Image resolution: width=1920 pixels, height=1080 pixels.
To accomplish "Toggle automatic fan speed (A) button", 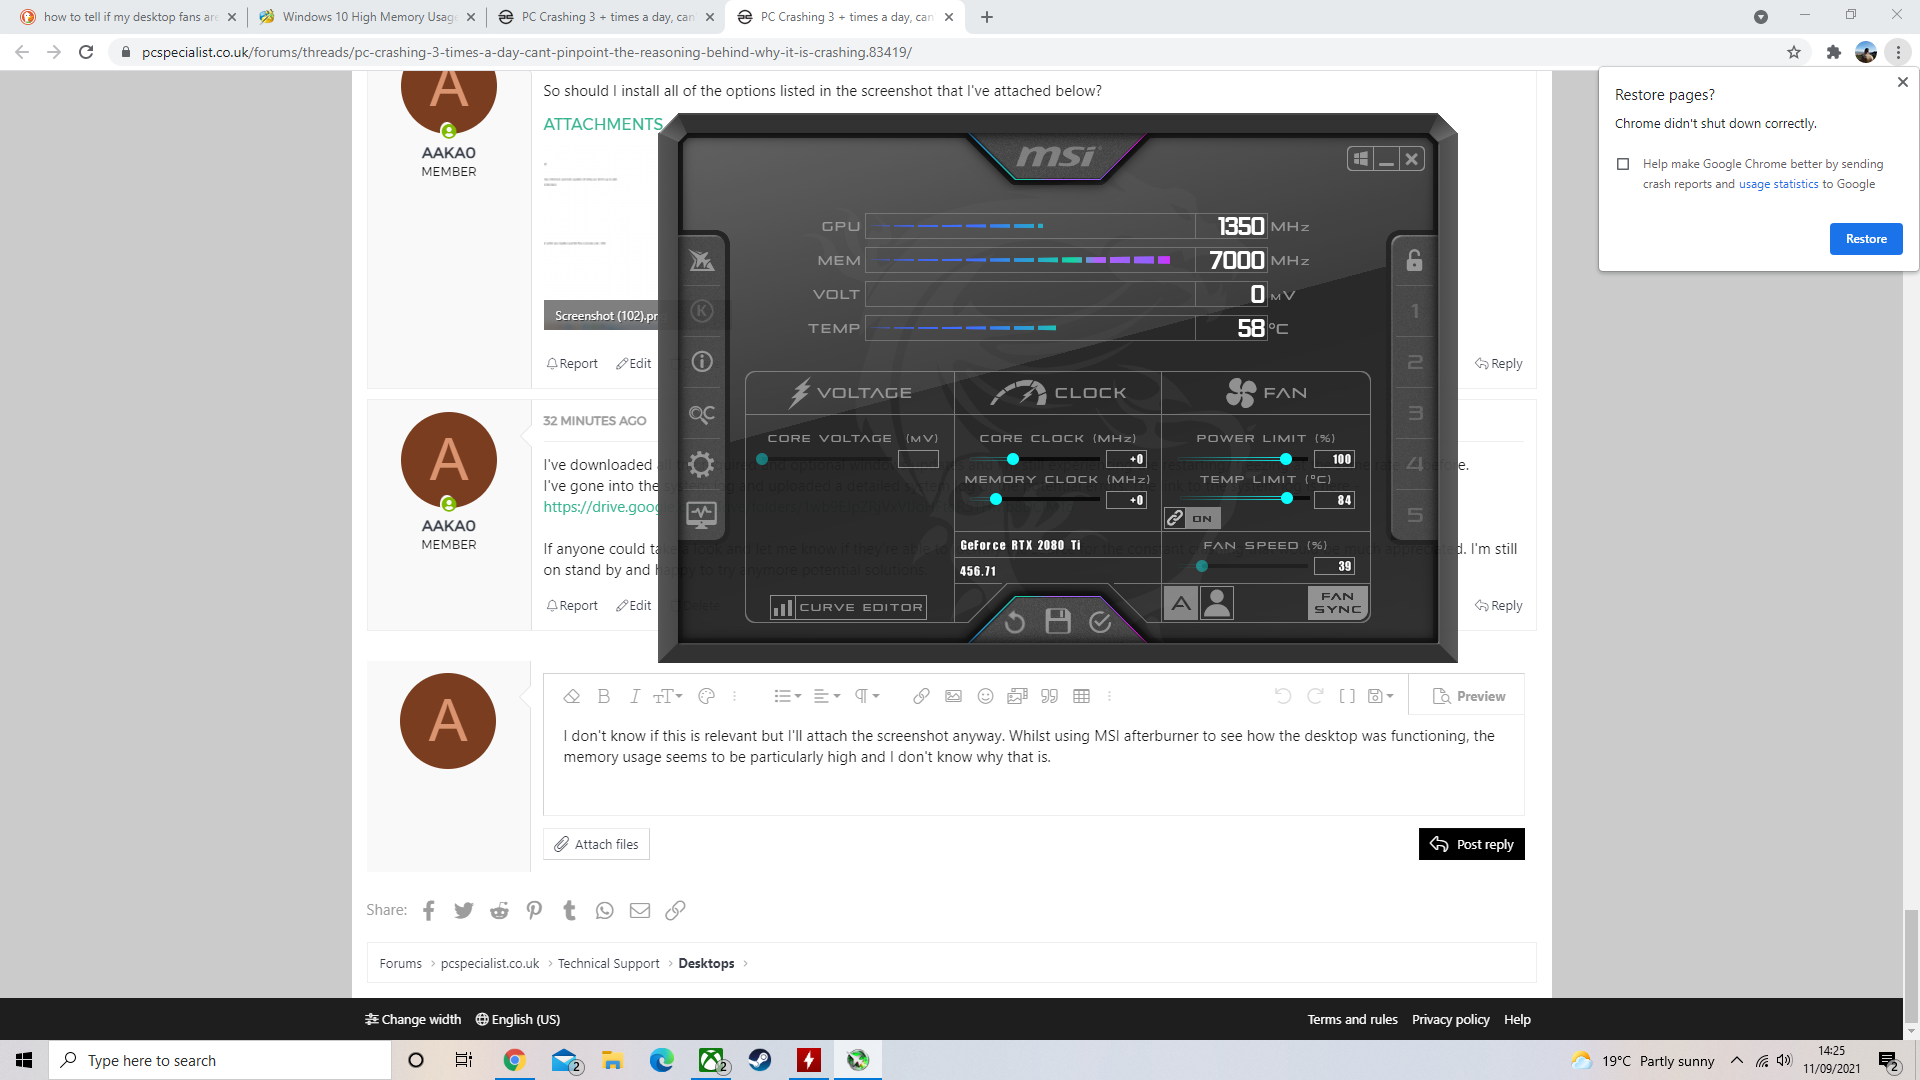I will [1181, 603].
